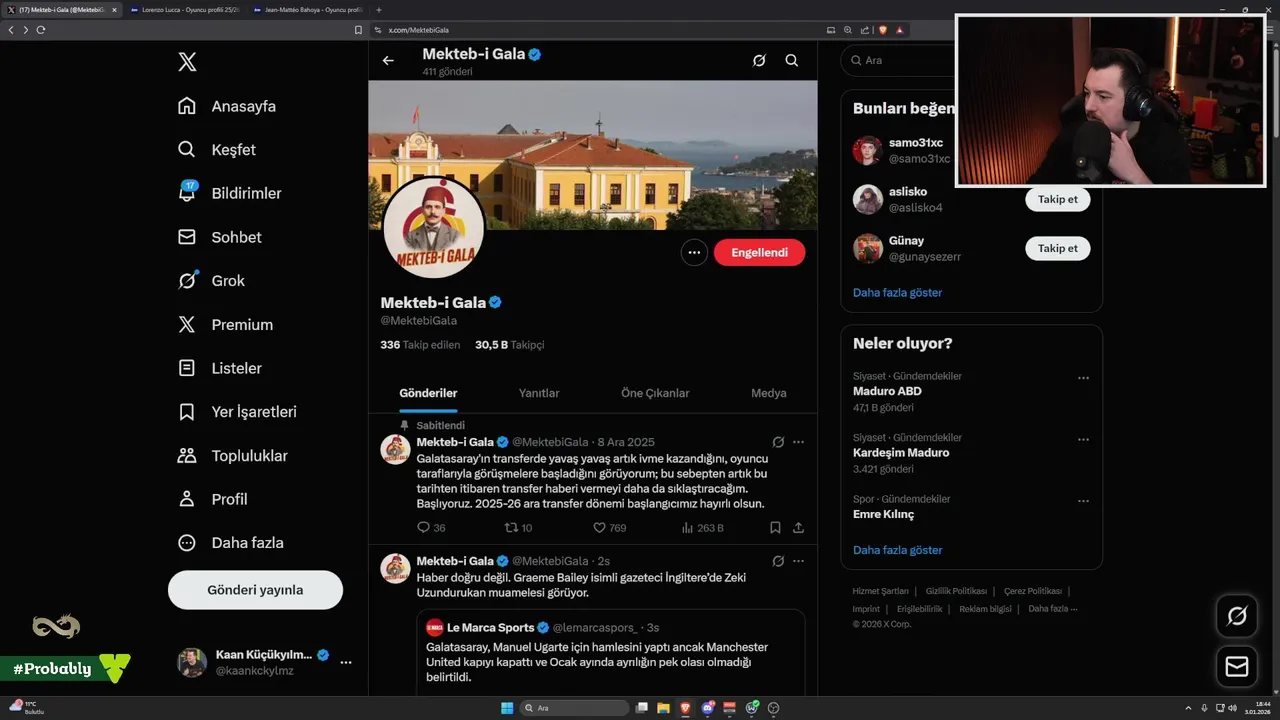Open File Explorer from taskbar

point(663,708)
